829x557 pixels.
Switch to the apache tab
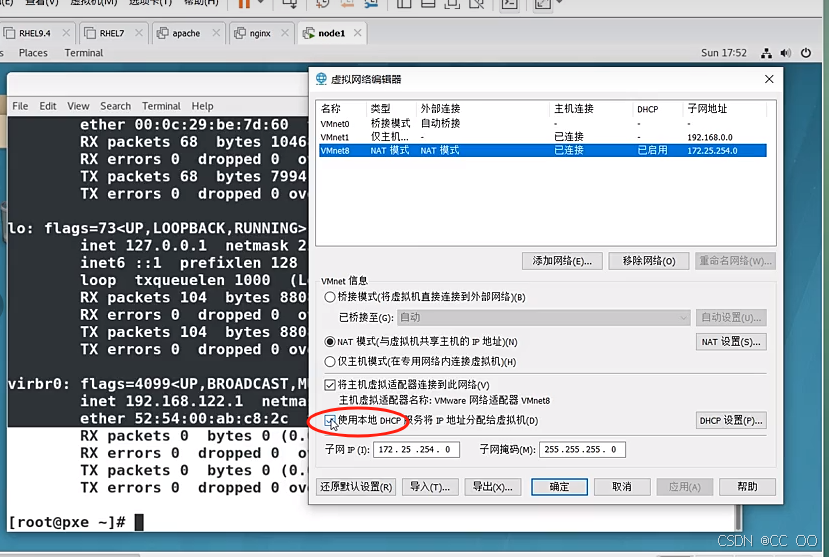(x=186, y=33)
